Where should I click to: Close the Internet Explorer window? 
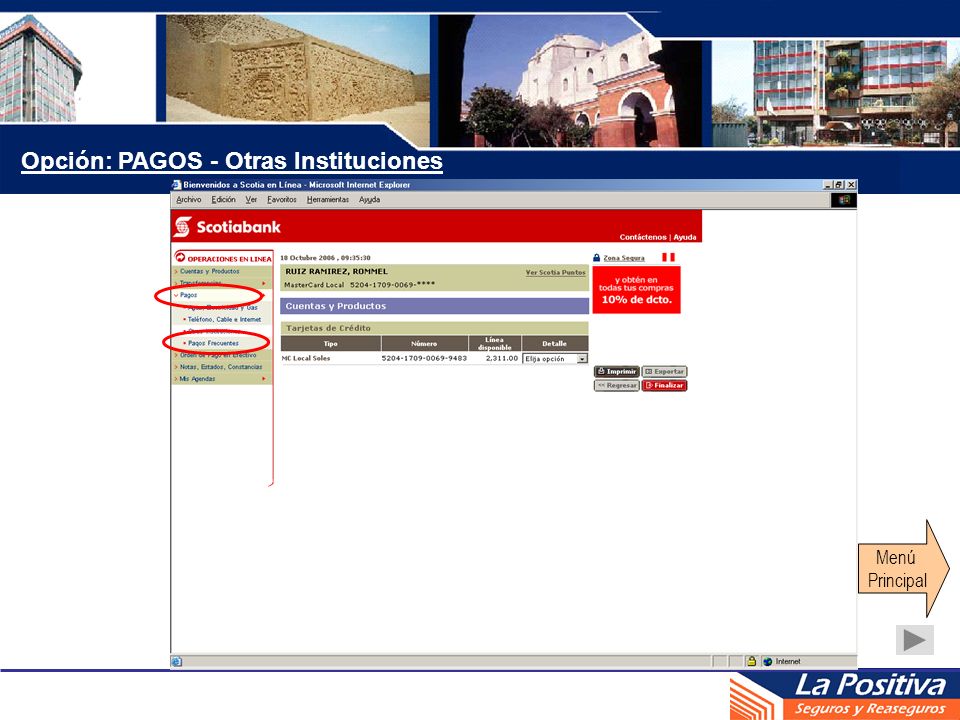[851, 184]
